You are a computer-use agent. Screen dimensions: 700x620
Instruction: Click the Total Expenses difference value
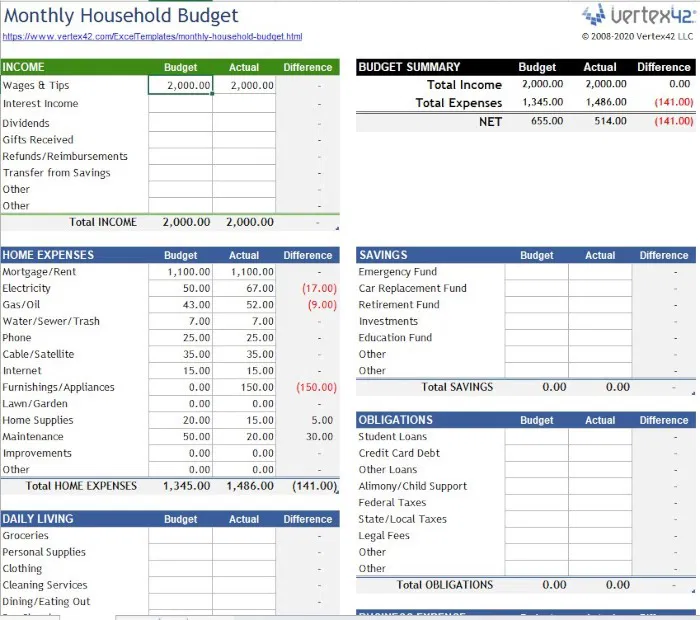(674, 102)
